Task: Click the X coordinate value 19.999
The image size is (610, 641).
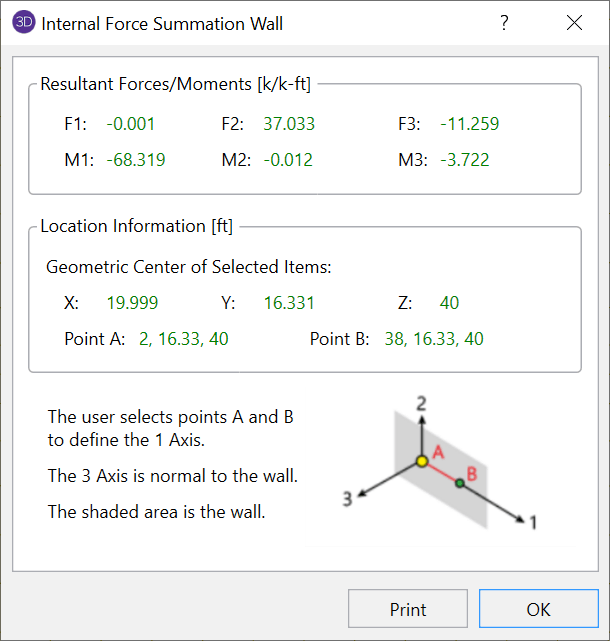Action: click(132, 303)
